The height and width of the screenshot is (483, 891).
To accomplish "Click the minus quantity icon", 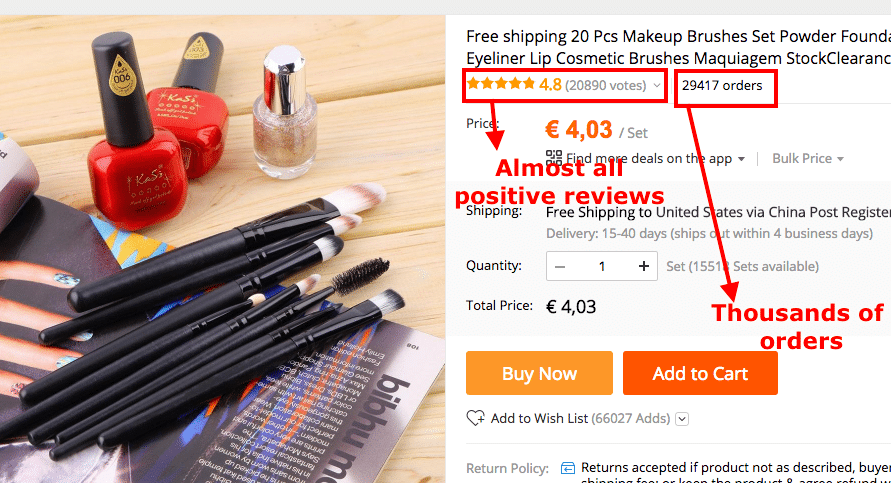I will pos(560,267).
